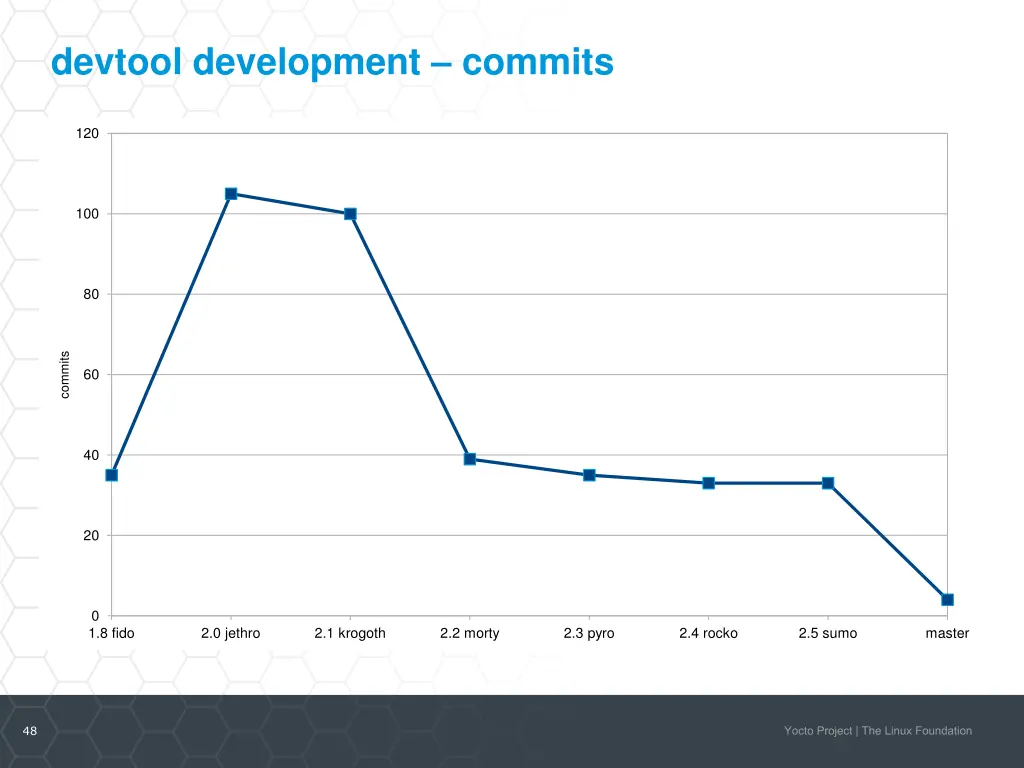Select the '2.1 krogoth' axis label

350,633
